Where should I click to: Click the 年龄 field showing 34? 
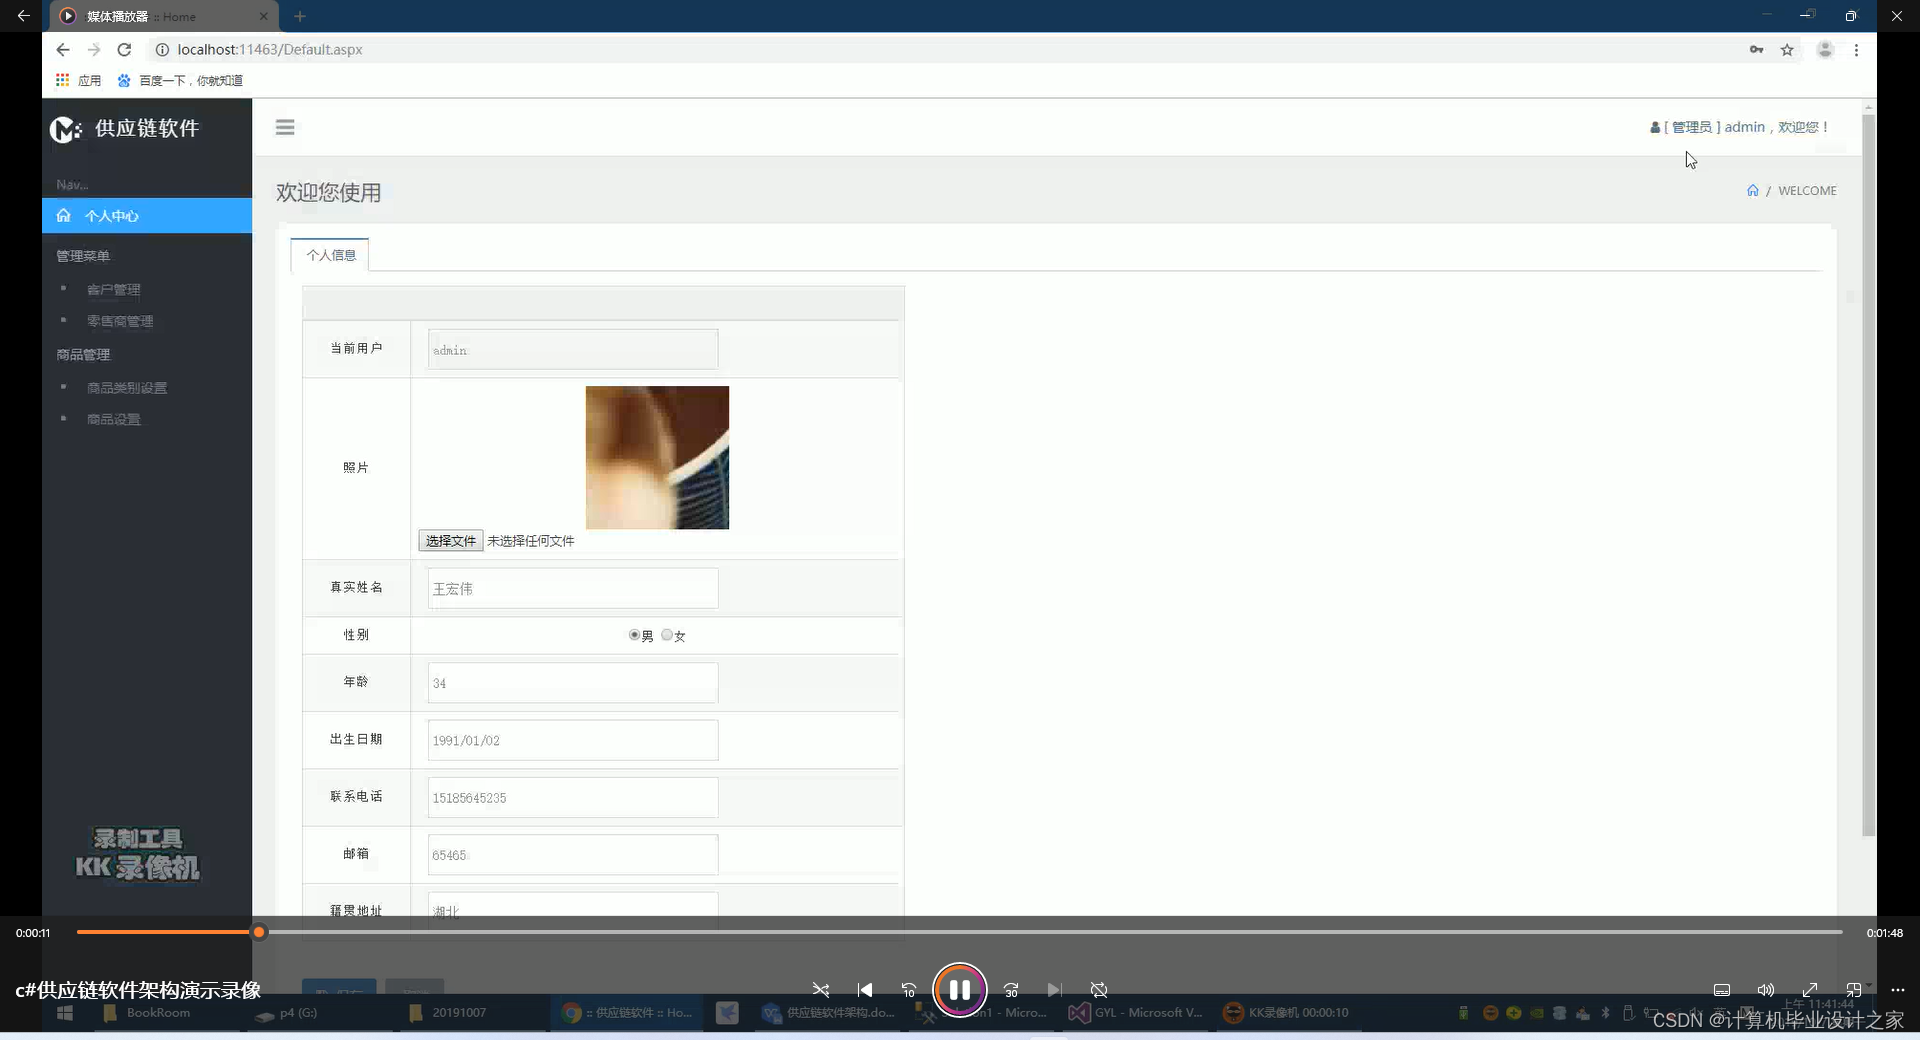coord(573,683)
